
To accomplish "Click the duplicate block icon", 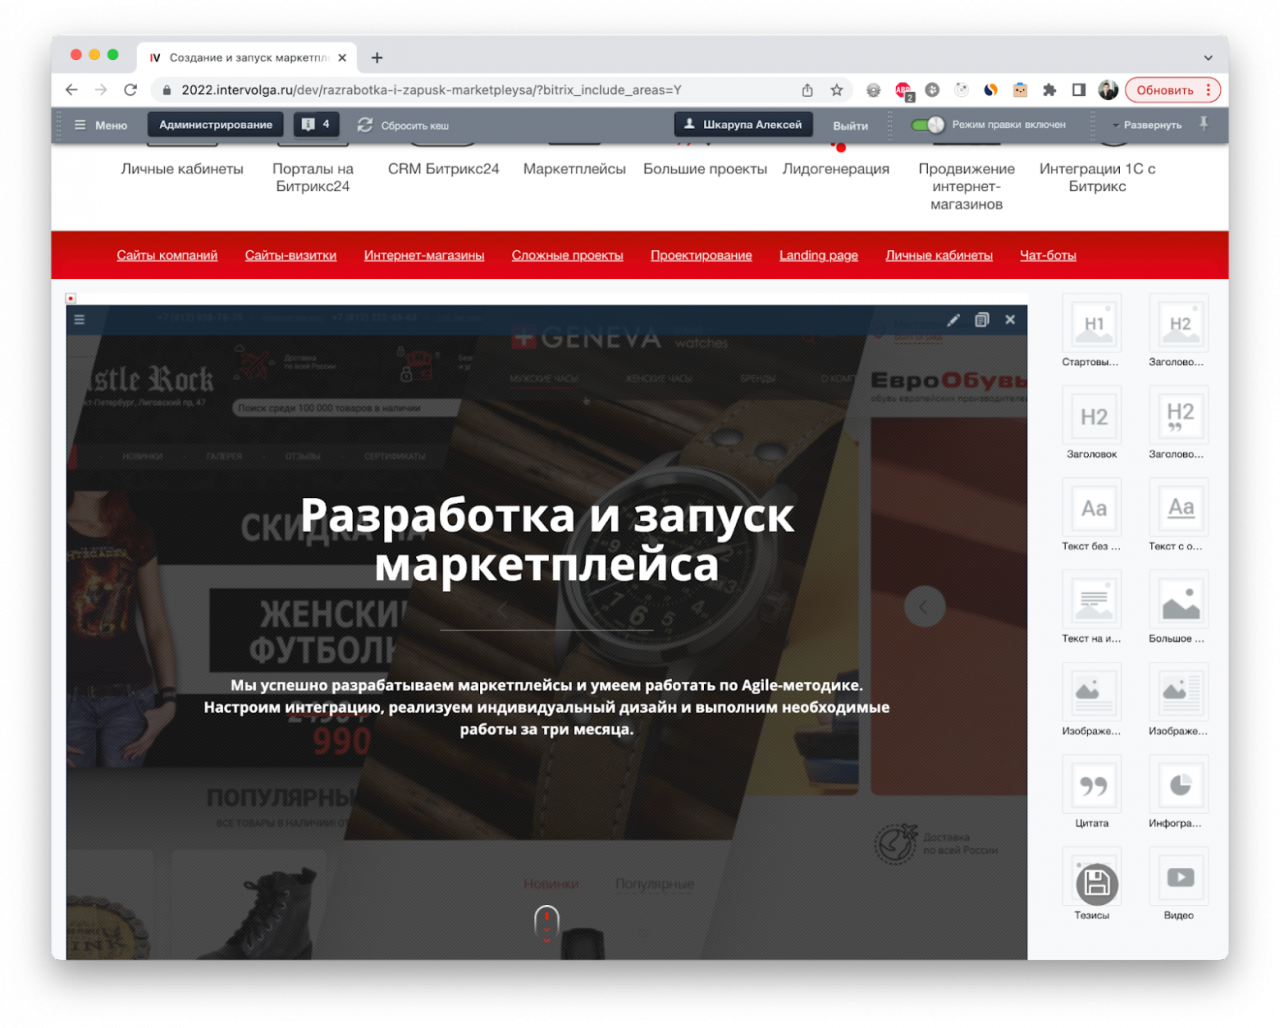I will pyautogui.click(x=982, y=320).
